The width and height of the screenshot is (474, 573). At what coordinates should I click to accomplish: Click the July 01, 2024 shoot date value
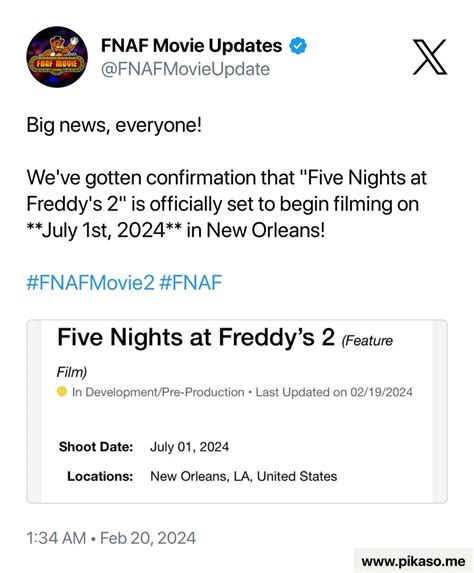190,447
